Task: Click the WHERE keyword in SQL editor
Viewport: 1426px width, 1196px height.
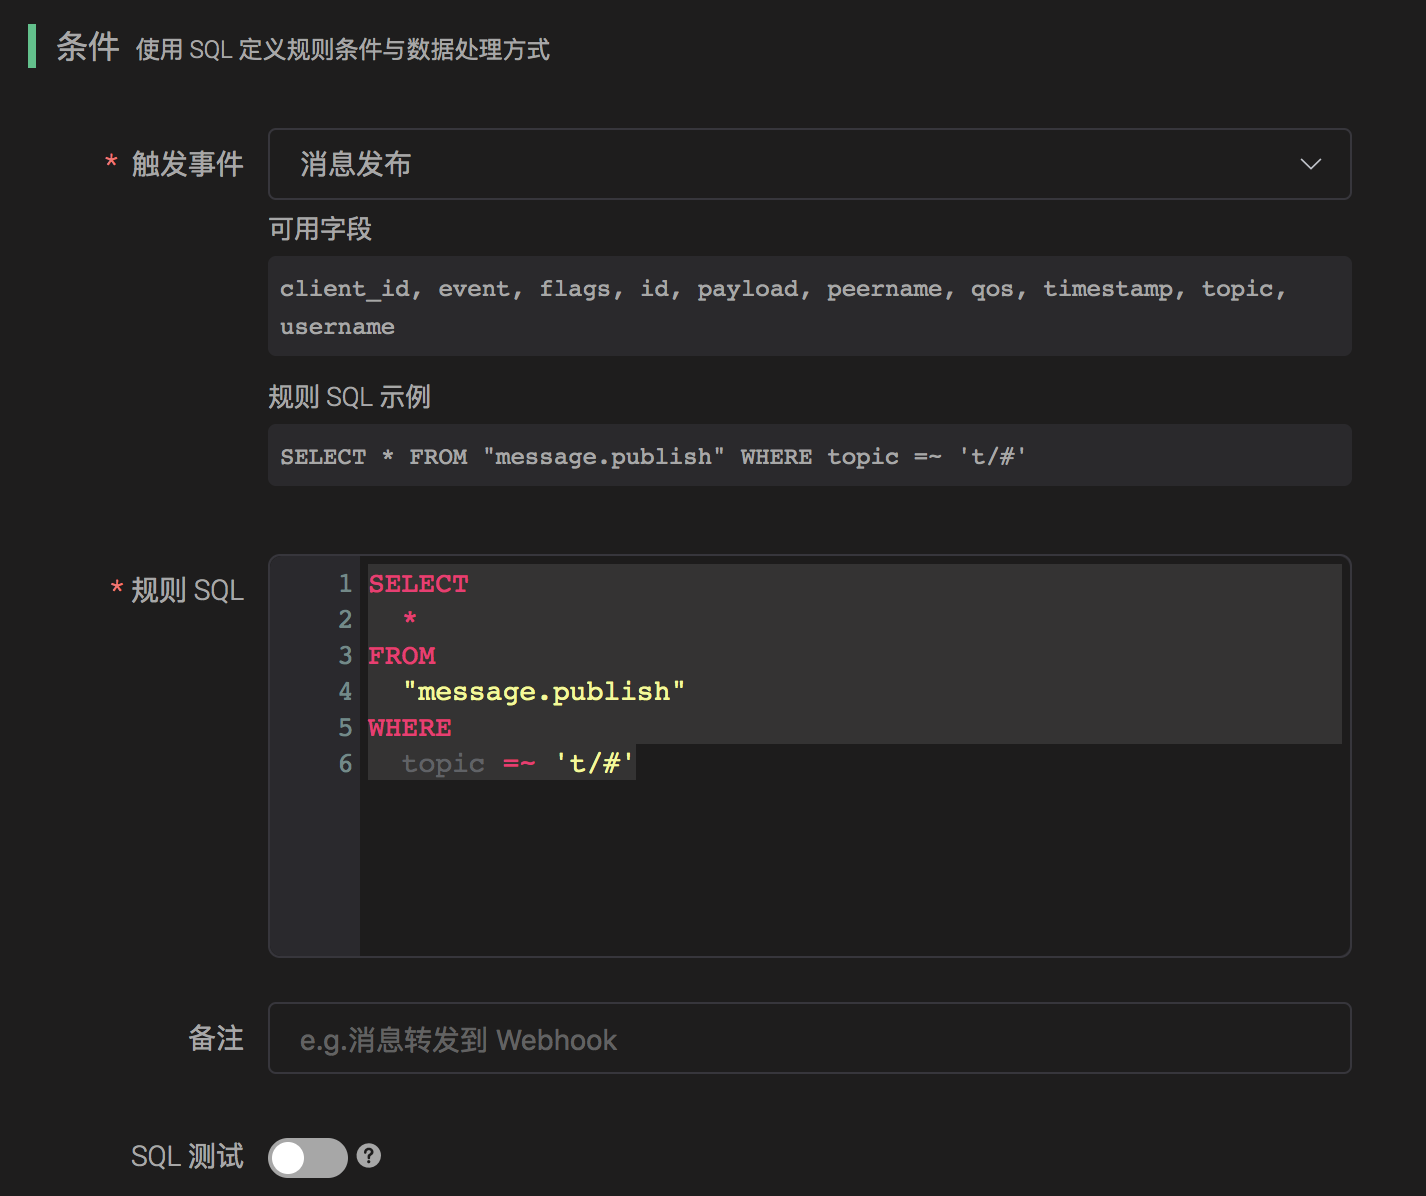Action: (410, 728)
